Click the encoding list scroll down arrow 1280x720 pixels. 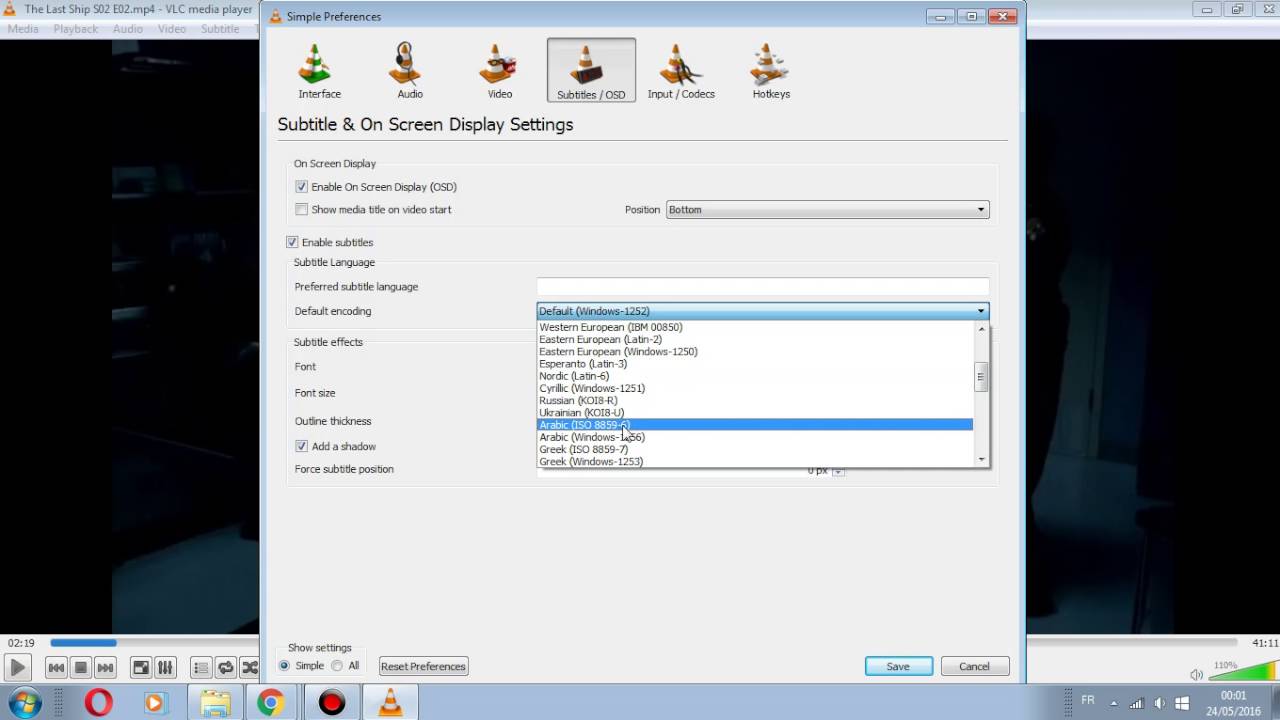tap(981, 460)
